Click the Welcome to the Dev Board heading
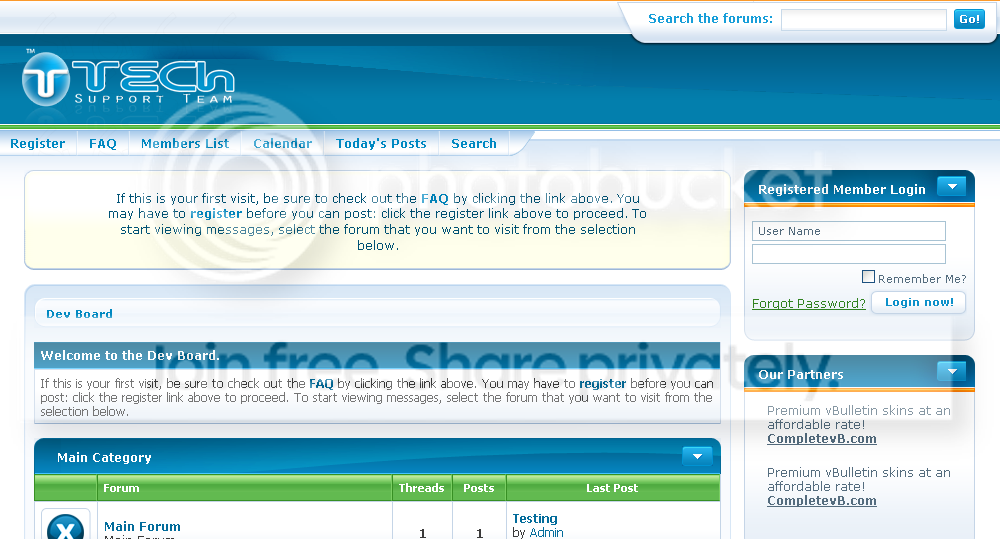 130,355
